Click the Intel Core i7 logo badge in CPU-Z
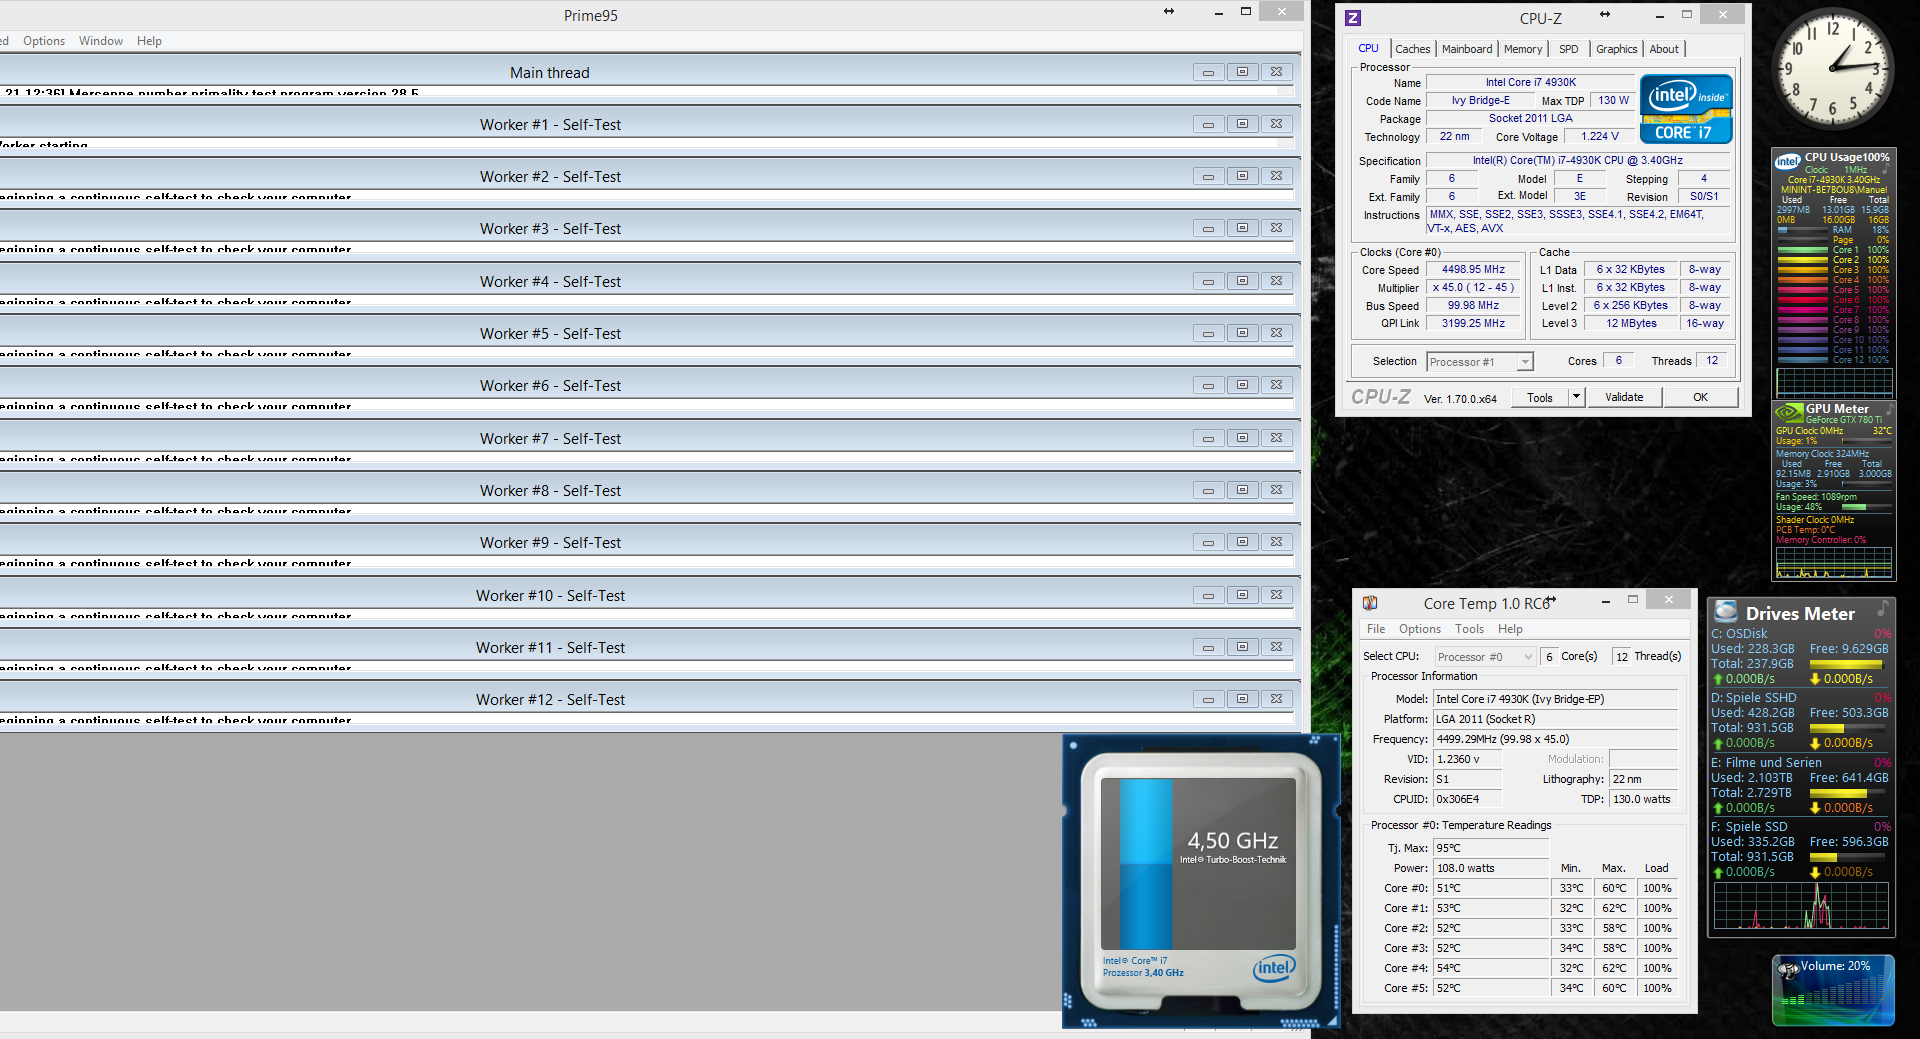This screenshot has width=1920, height=1039. pyautogui.click(x=1686, y=109)
